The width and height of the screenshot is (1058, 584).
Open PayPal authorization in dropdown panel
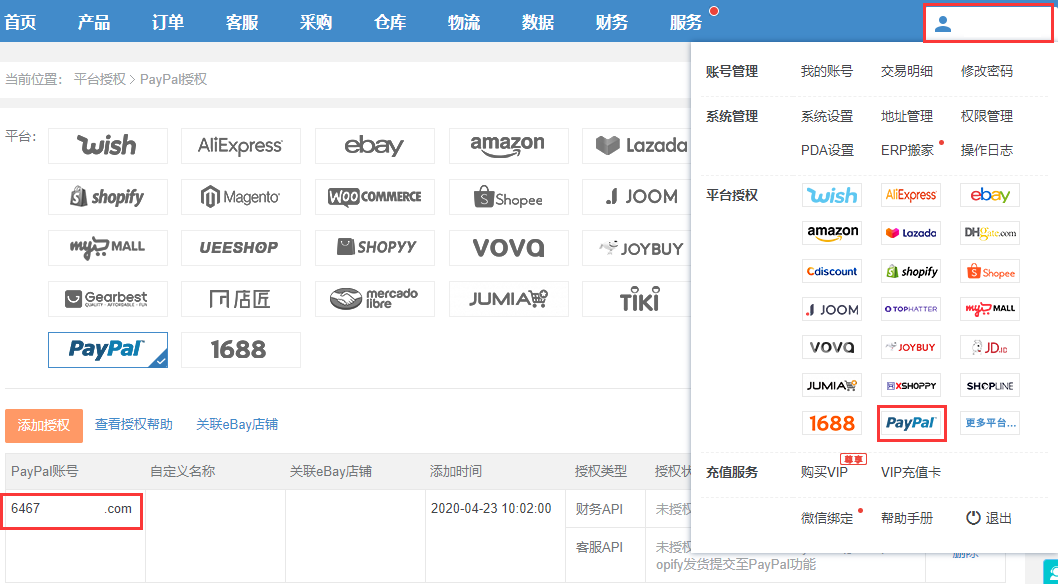pos(911,424)
